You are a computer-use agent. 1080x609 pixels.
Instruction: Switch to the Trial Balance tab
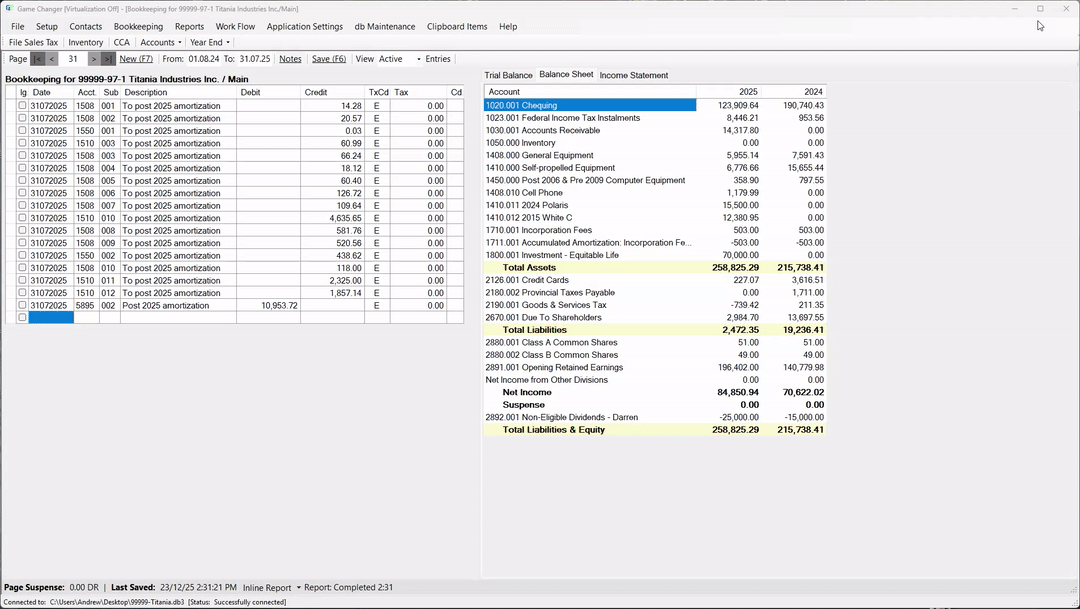pyautogui.click(x=508, y=75)
